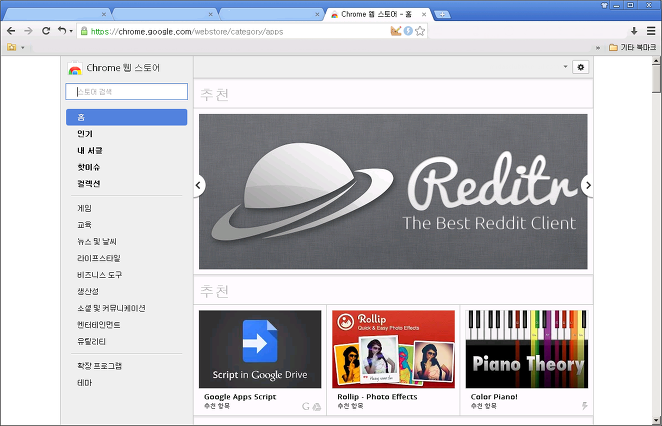Open 컬렉션 in the sidebar
This screenshot has width=662, height=426.
click(88, 184)
